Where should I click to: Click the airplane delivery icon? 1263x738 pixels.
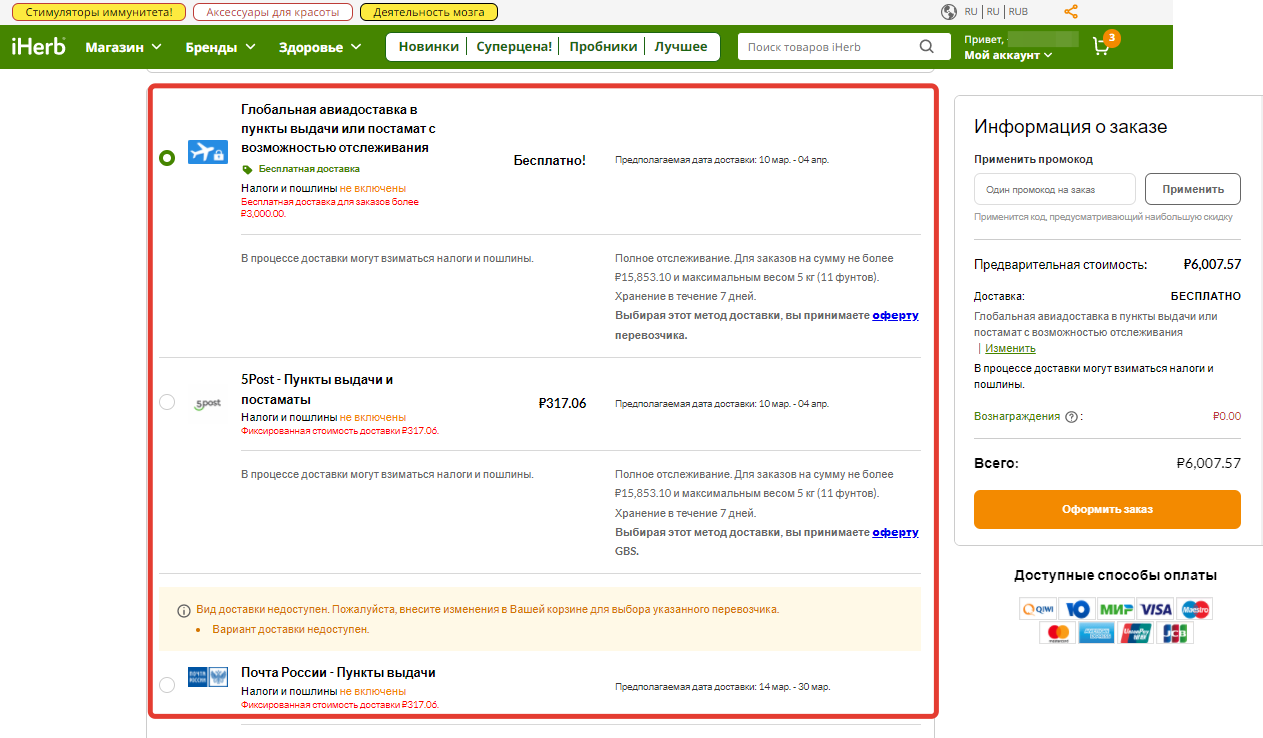[208, 153]
